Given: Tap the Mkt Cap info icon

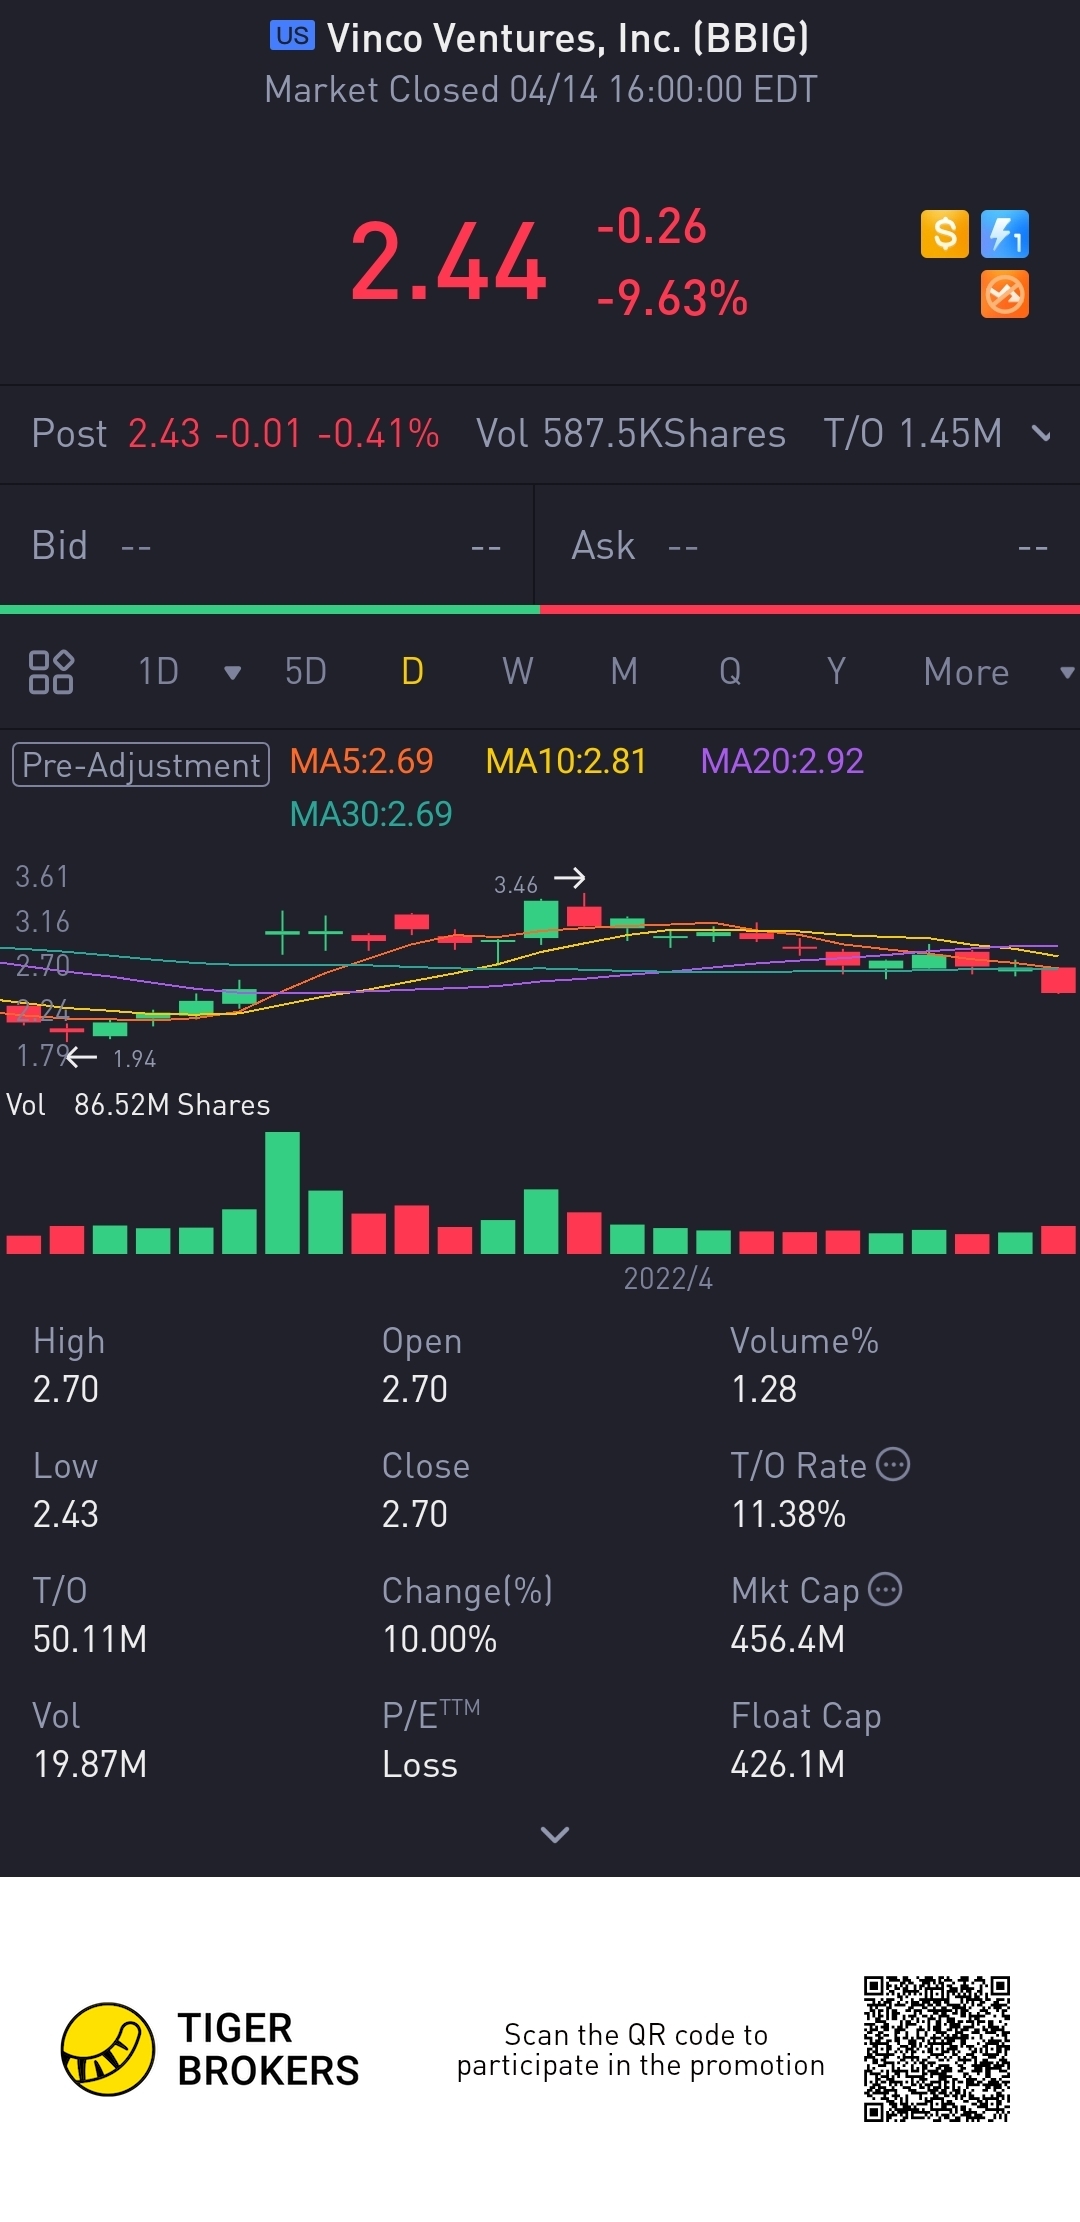Looking at the screenshot, I should coord(885,1589).
